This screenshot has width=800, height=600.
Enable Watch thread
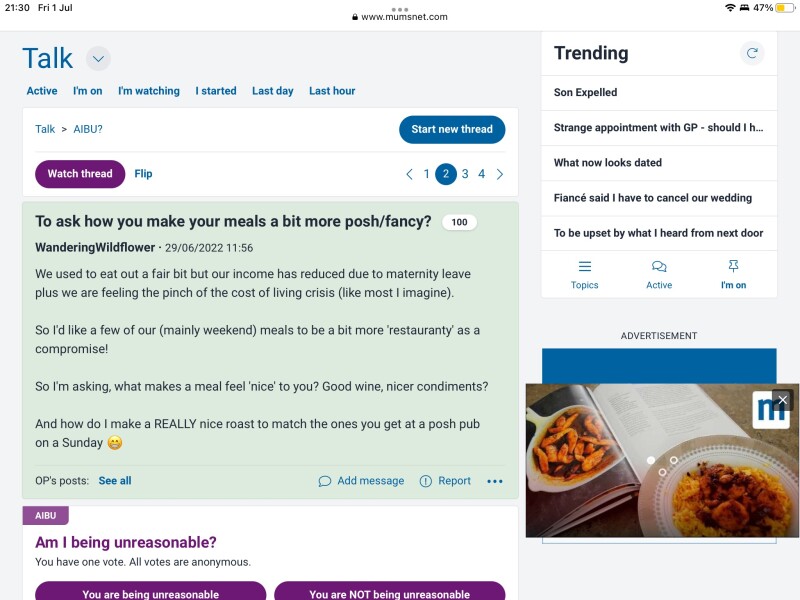click(79, 173)
